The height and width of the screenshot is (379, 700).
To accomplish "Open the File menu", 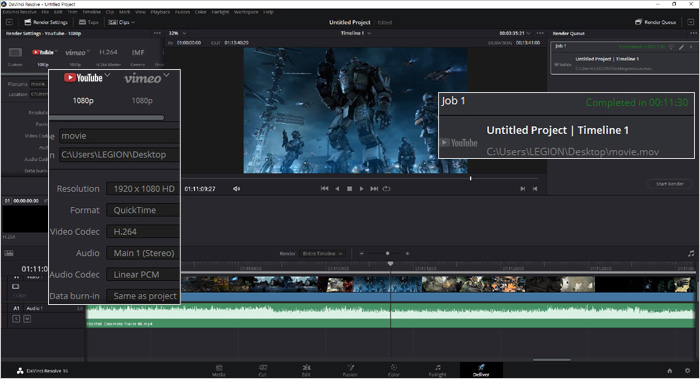I will pos(45,12).
